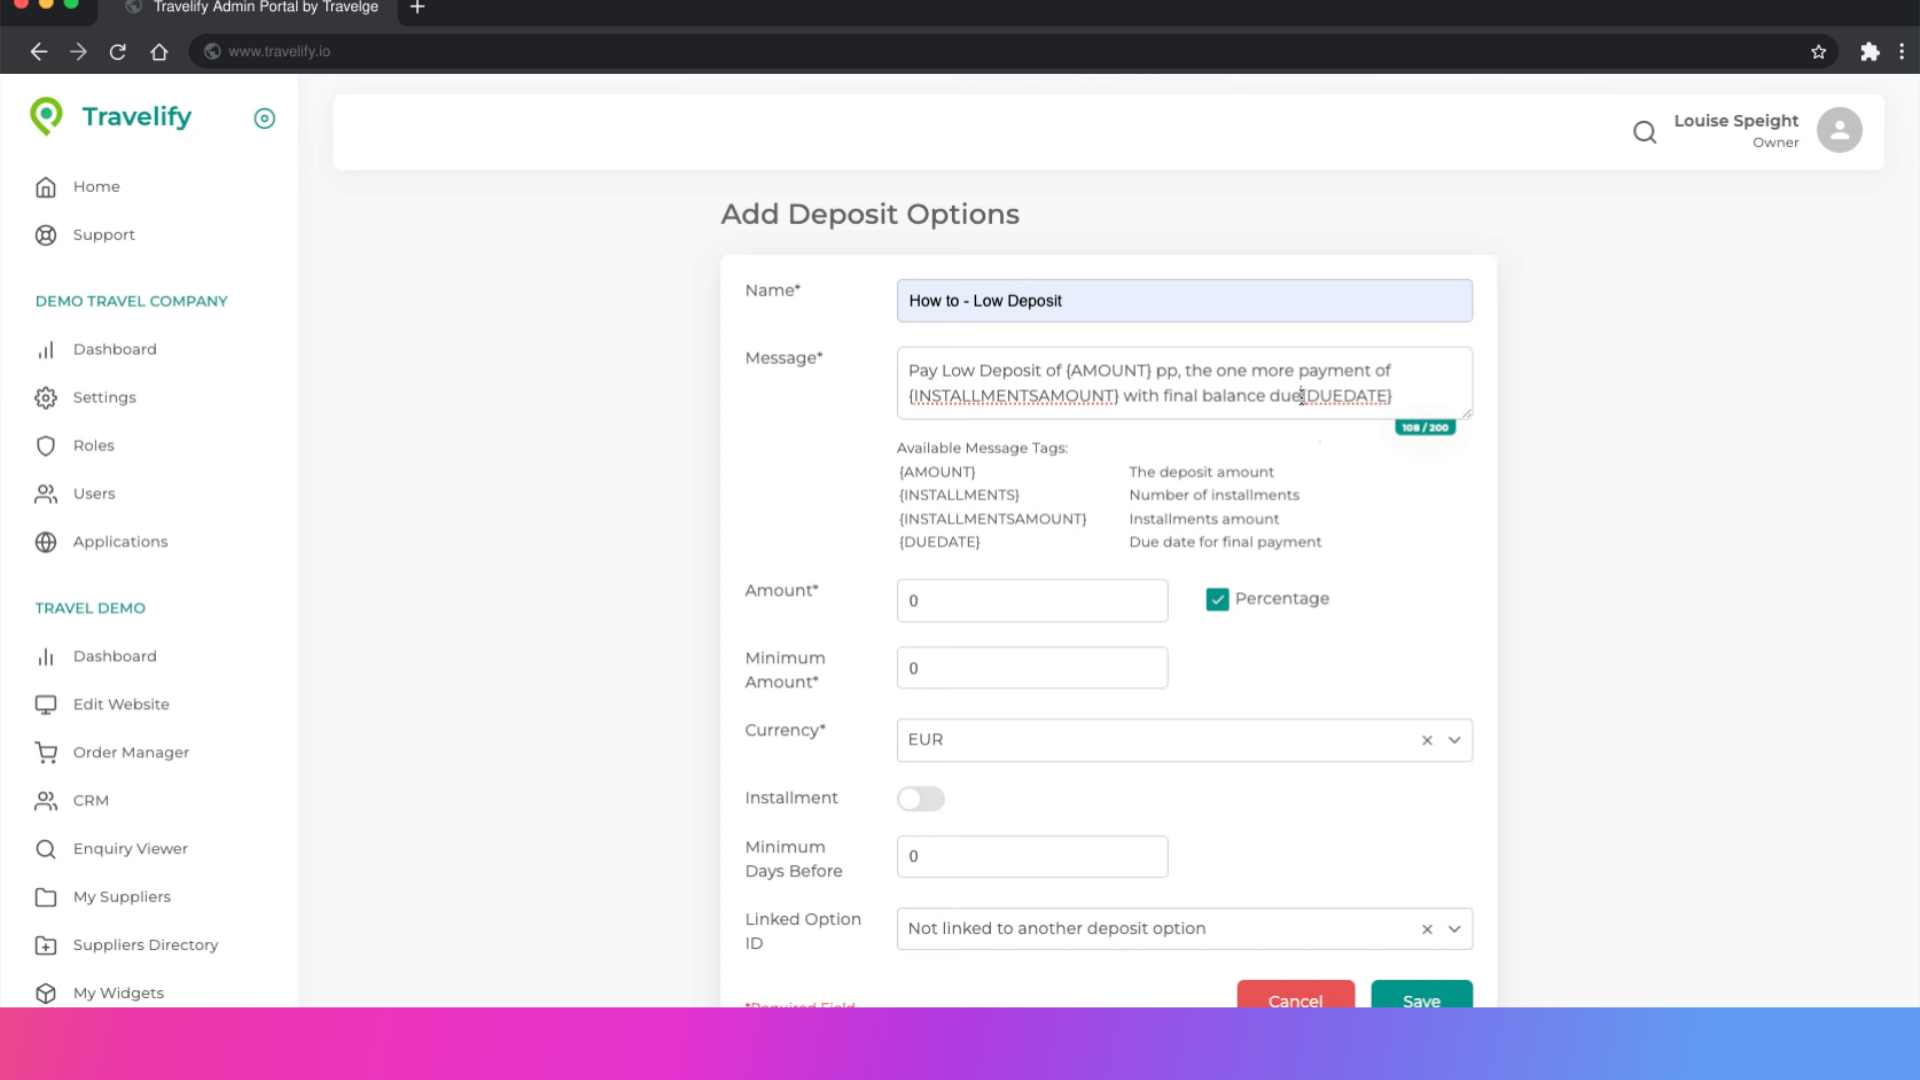1920x1080 pixels.
Task: Click the Travelify logo icon
Action: (x=46, y=117)
